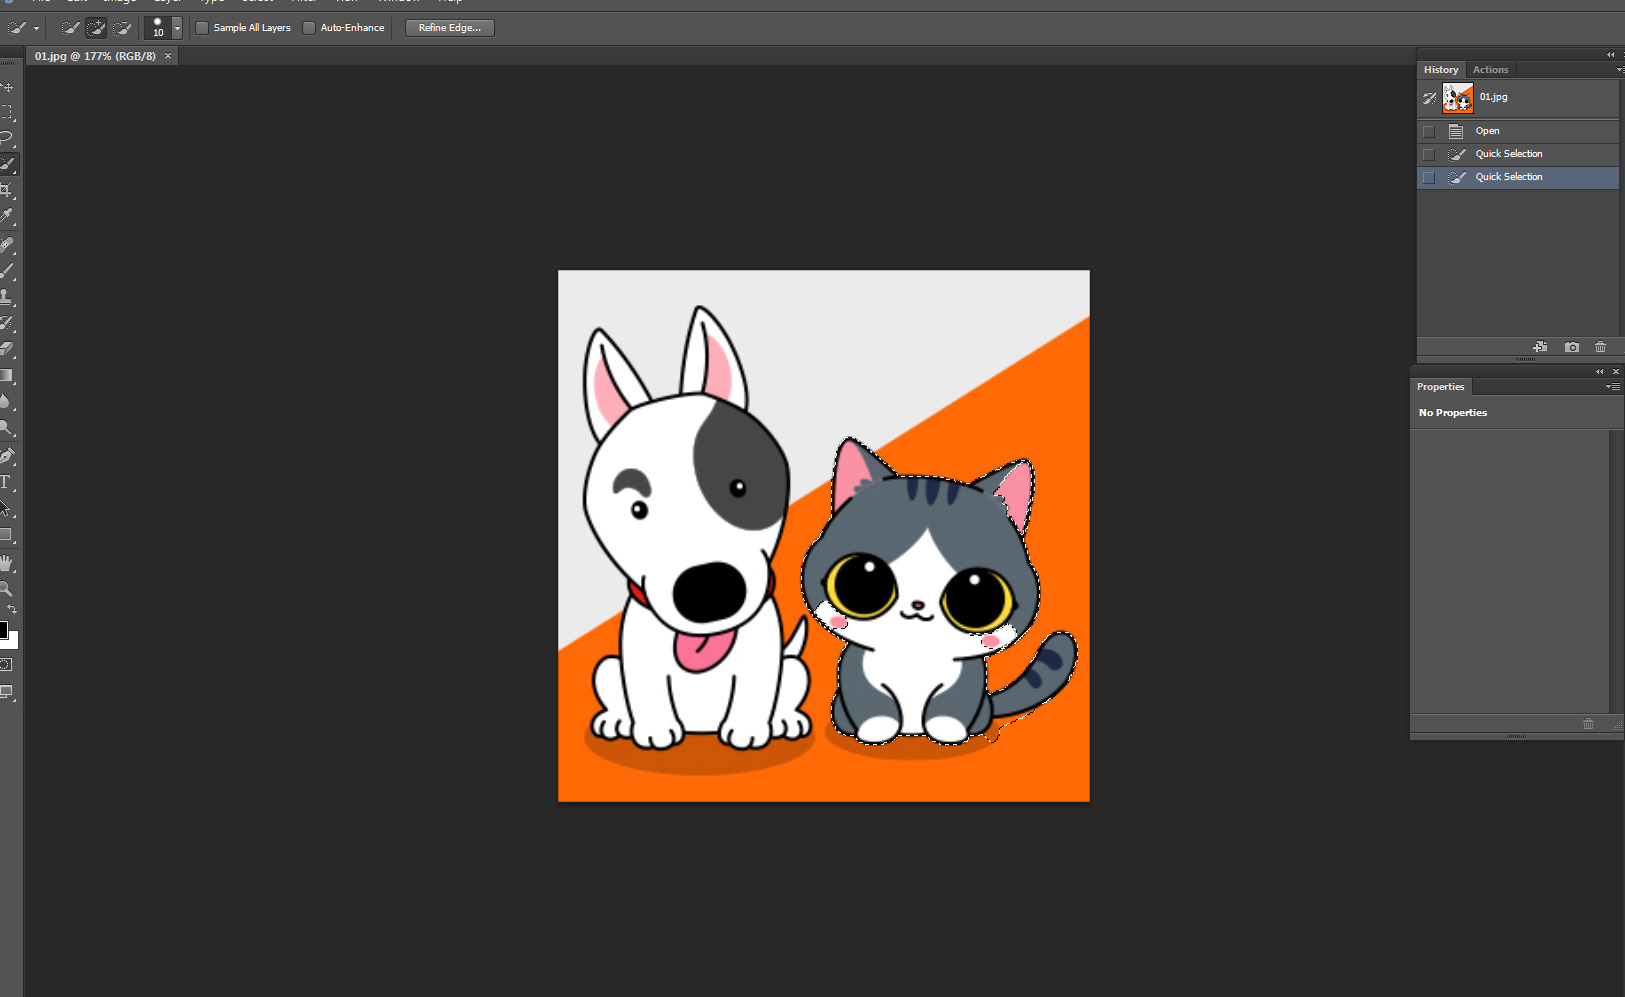Click the foreground color swatch
The height and width of the screenshot is (997, 1625).
tap(3, 629)
